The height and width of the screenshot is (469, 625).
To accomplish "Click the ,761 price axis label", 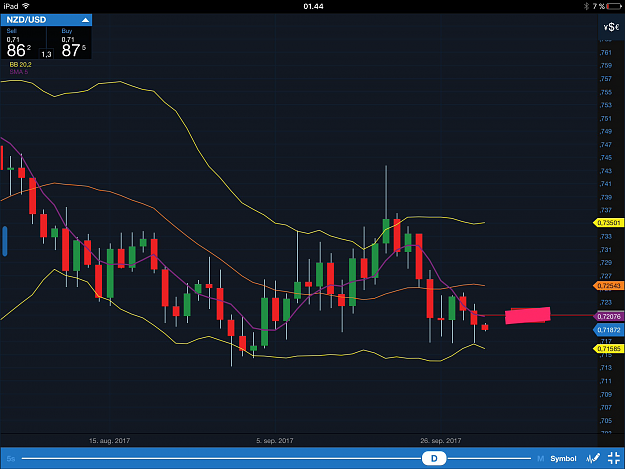I will tap(605, 53).
